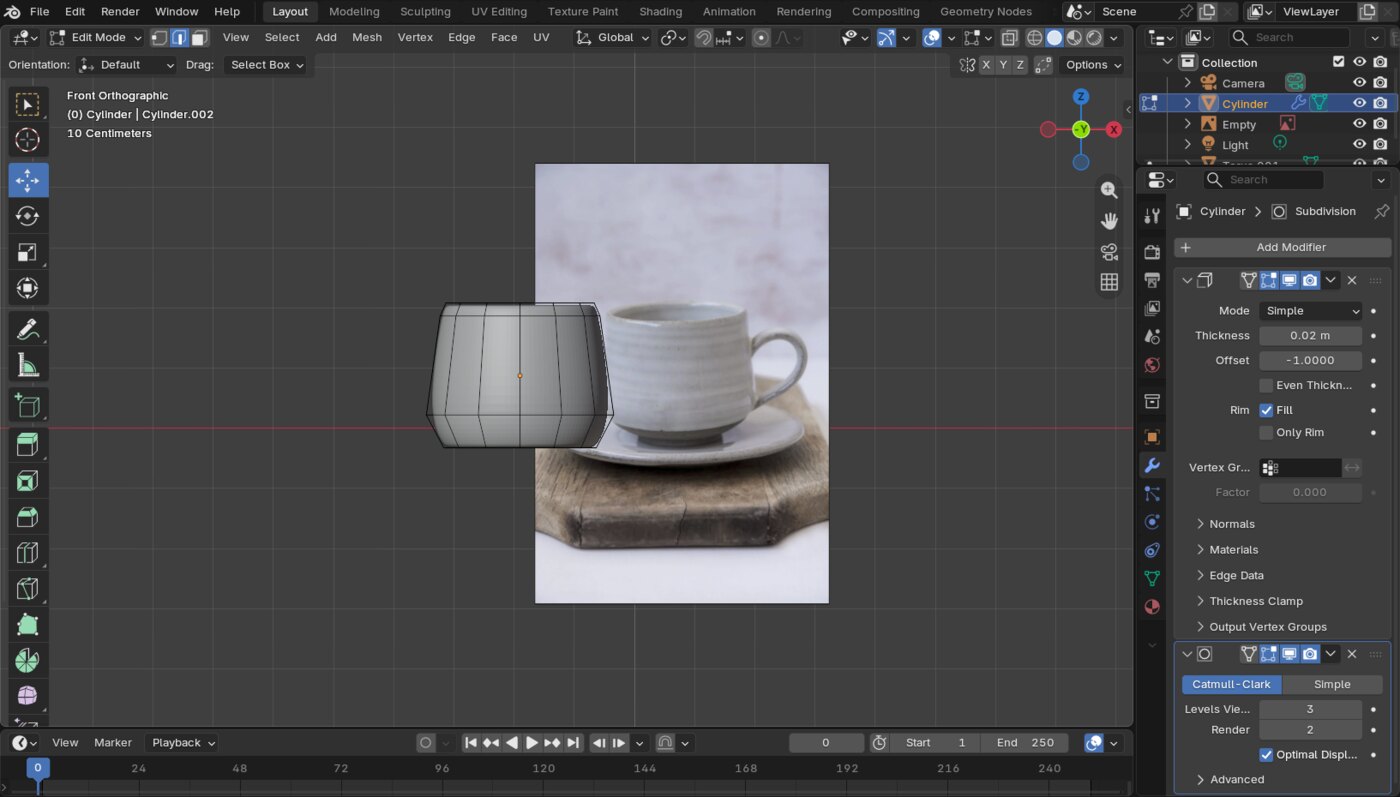Enable the Even Thickness checkbox
This screenshot has width=1400, height=797.
pos(1266,385)
